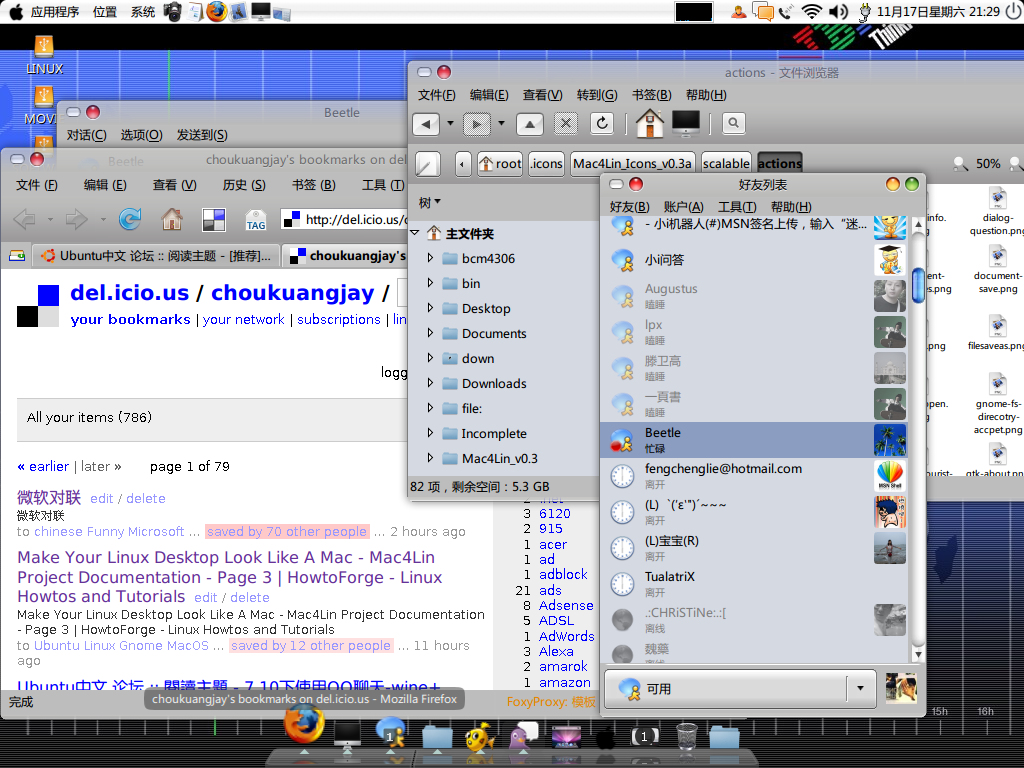Open the 书签(B) menu in file browser
Image resolution: width=1024 pixels, height=768 pixels.
[x=651, y=95]
